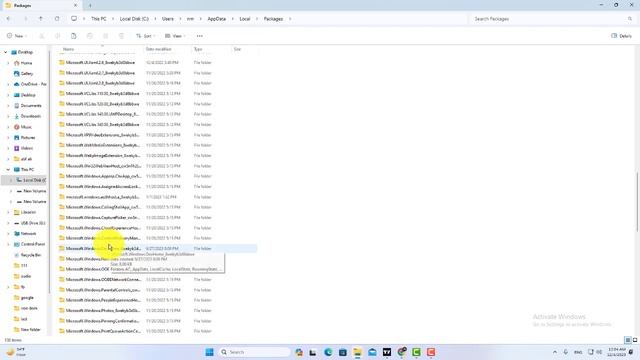Switch to large thumbnails layout icon

(x=635, y=340)
